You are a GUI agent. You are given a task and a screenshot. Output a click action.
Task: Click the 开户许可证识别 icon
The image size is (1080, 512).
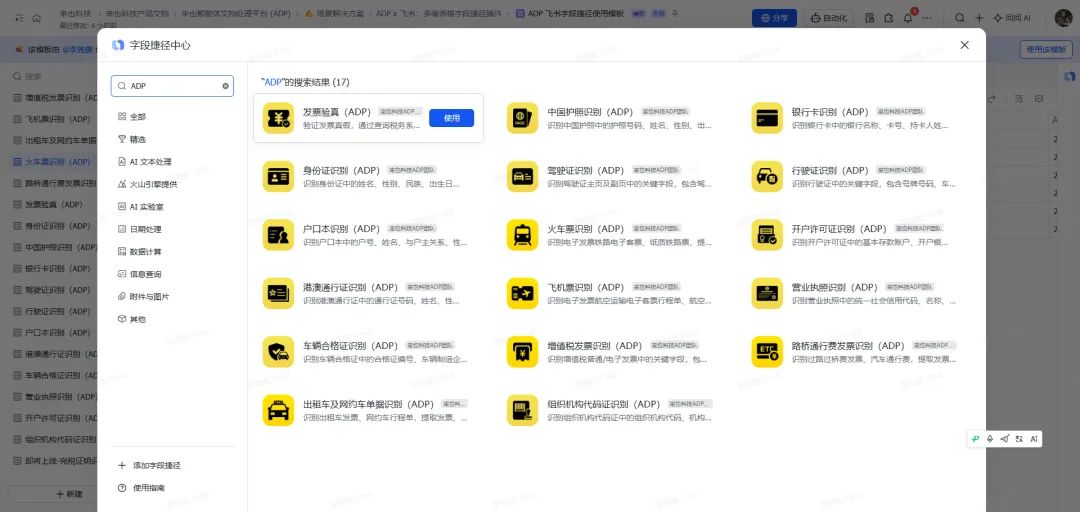click(x=767, y=235)
